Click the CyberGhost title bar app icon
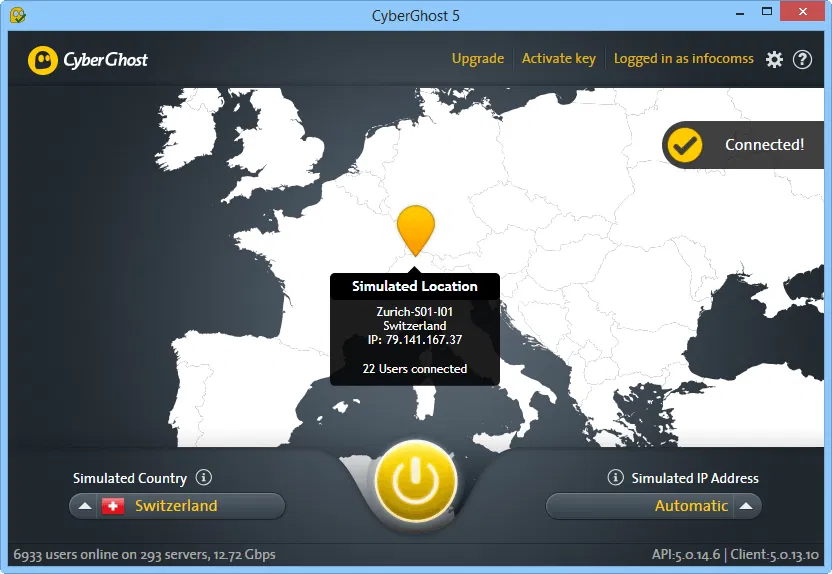The image size is (832, 574). coord(18,15)
